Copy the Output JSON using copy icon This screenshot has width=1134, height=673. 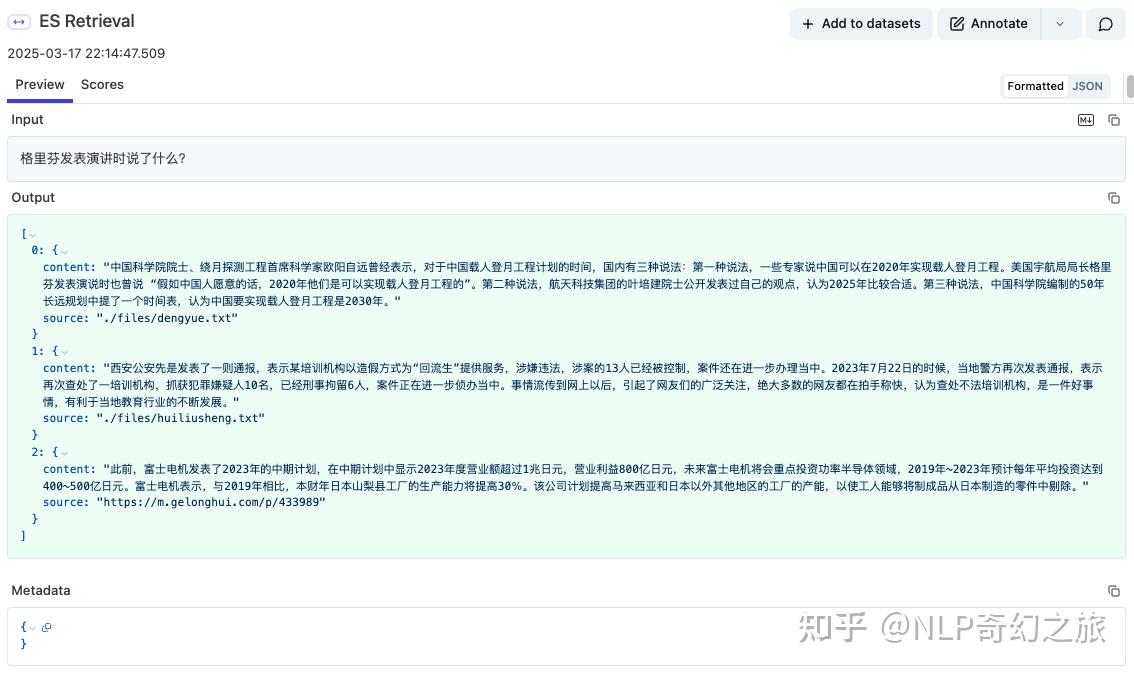(x=1114, y=197)
